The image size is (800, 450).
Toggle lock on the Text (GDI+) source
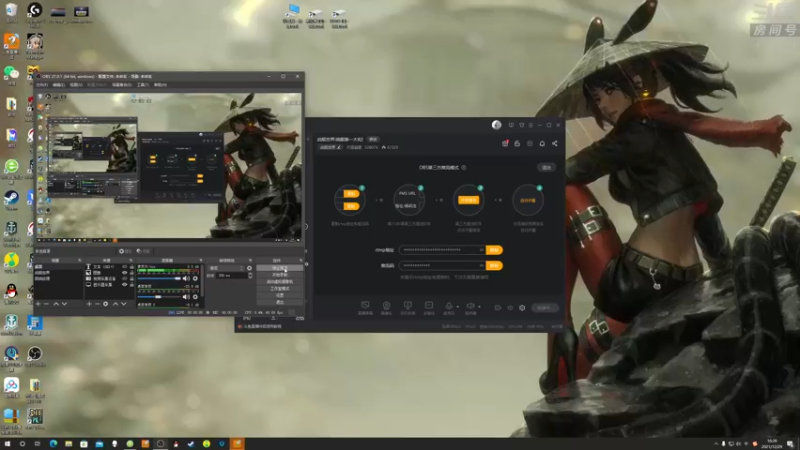coord(132,267)
